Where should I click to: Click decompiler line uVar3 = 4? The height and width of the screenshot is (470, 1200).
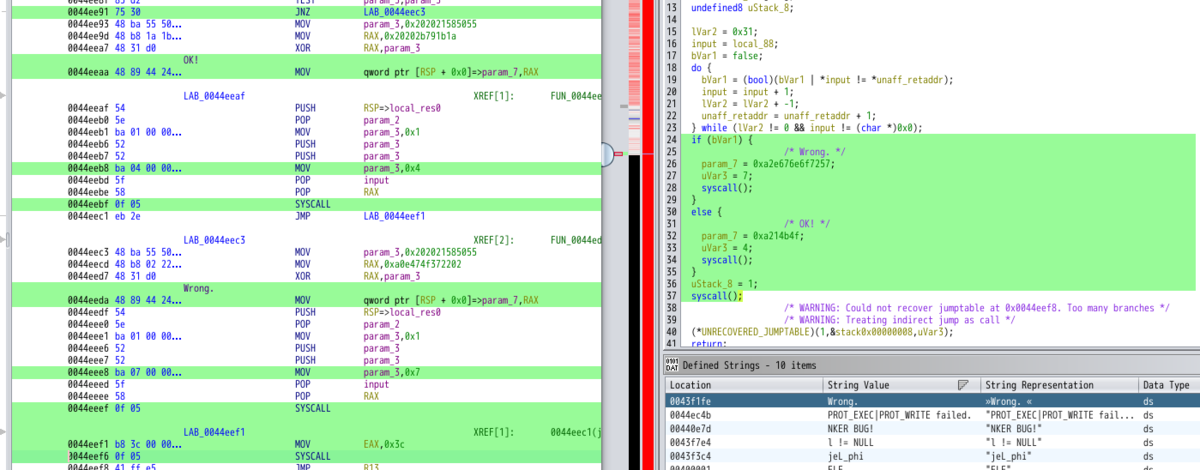point(727,248)
